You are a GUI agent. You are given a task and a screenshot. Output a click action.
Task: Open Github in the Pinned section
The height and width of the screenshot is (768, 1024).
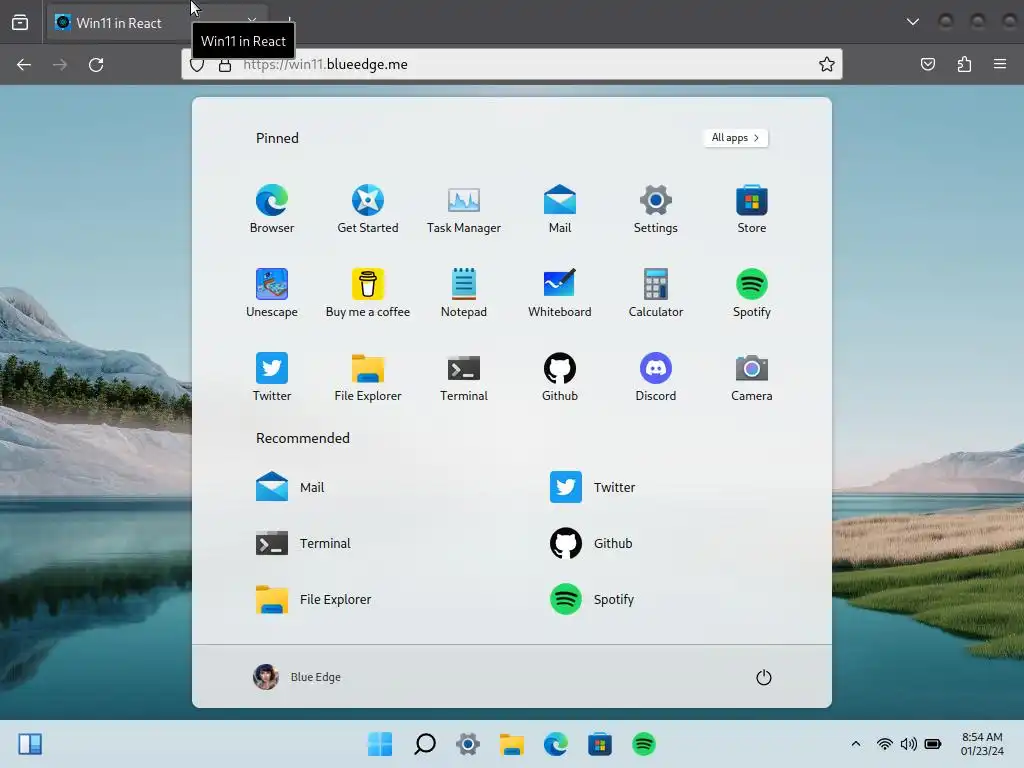[560, 377]
